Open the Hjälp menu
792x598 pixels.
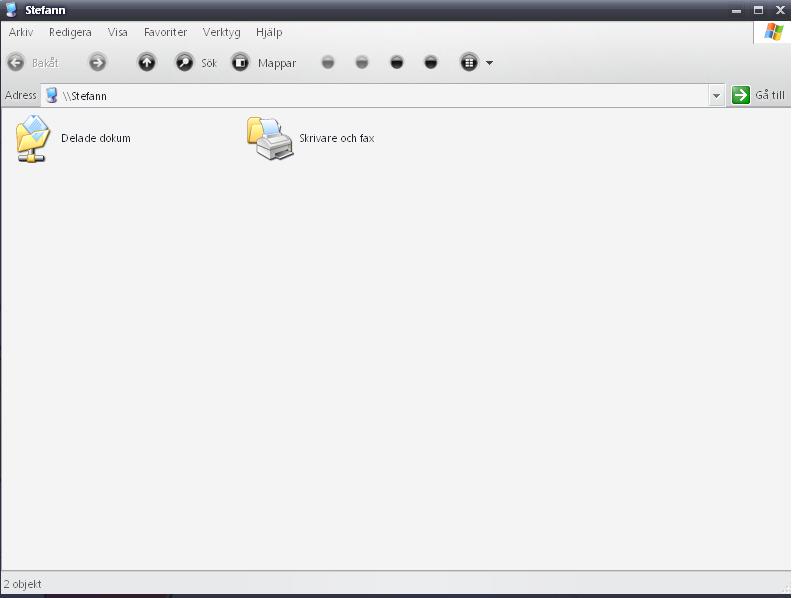[269, 32]
